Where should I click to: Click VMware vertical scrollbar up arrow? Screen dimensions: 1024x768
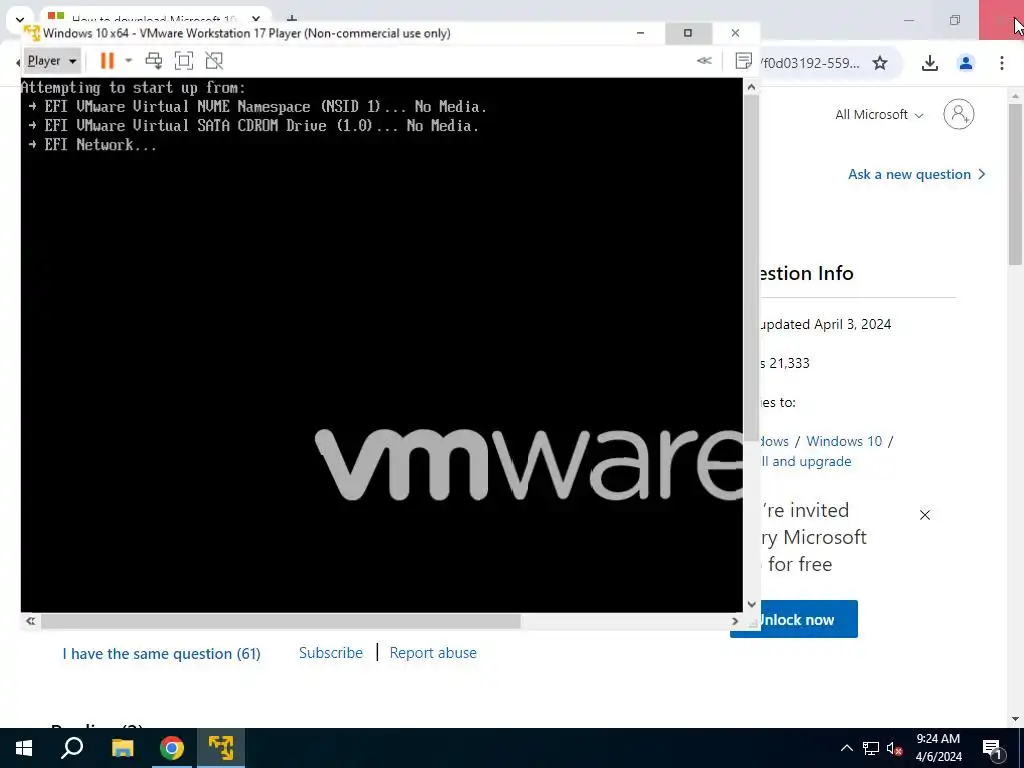tap(751, 86)
